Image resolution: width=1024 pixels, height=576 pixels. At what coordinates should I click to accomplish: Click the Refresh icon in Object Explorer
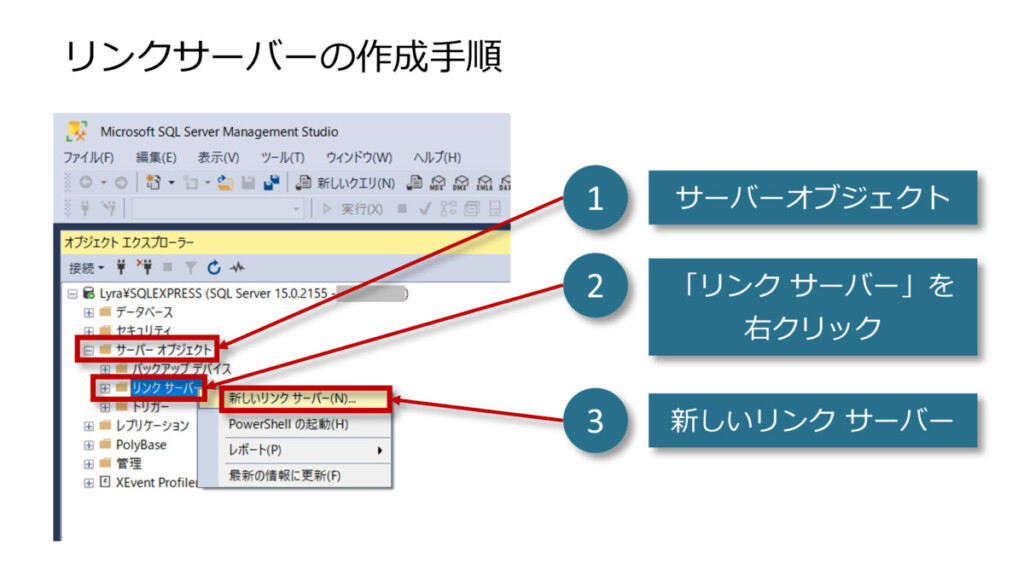(214, 268)
